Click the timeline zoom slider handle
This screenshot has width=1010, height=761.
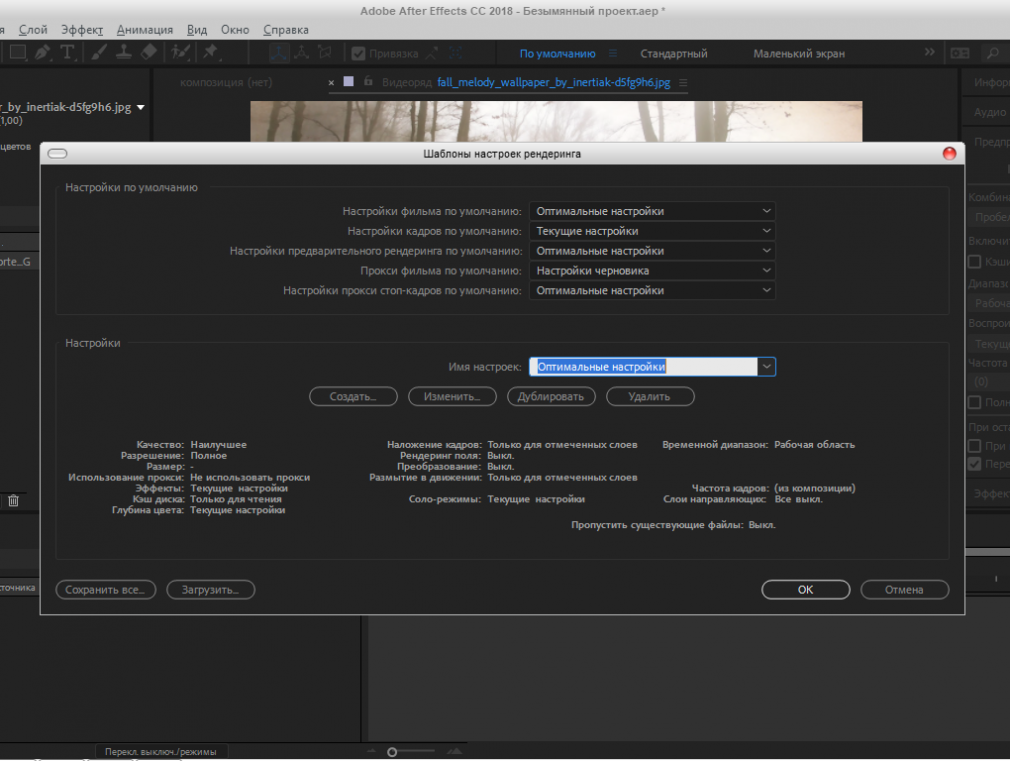tap(392, 752)
